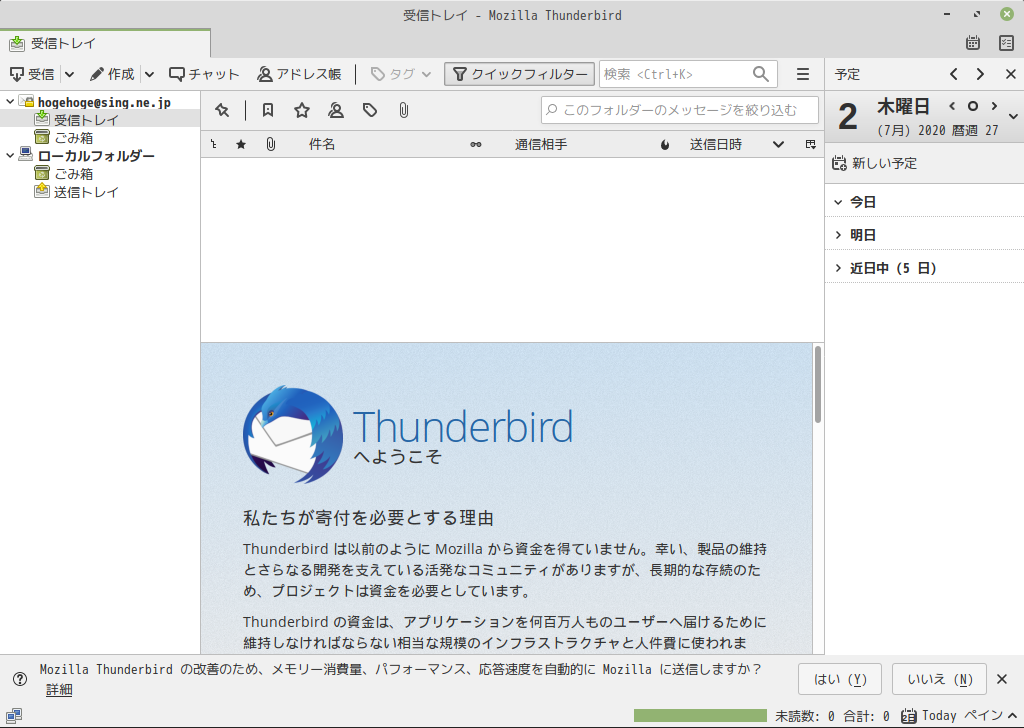Toggle contacts filter icon
1024x728 pixels.
tap(336, 110)
